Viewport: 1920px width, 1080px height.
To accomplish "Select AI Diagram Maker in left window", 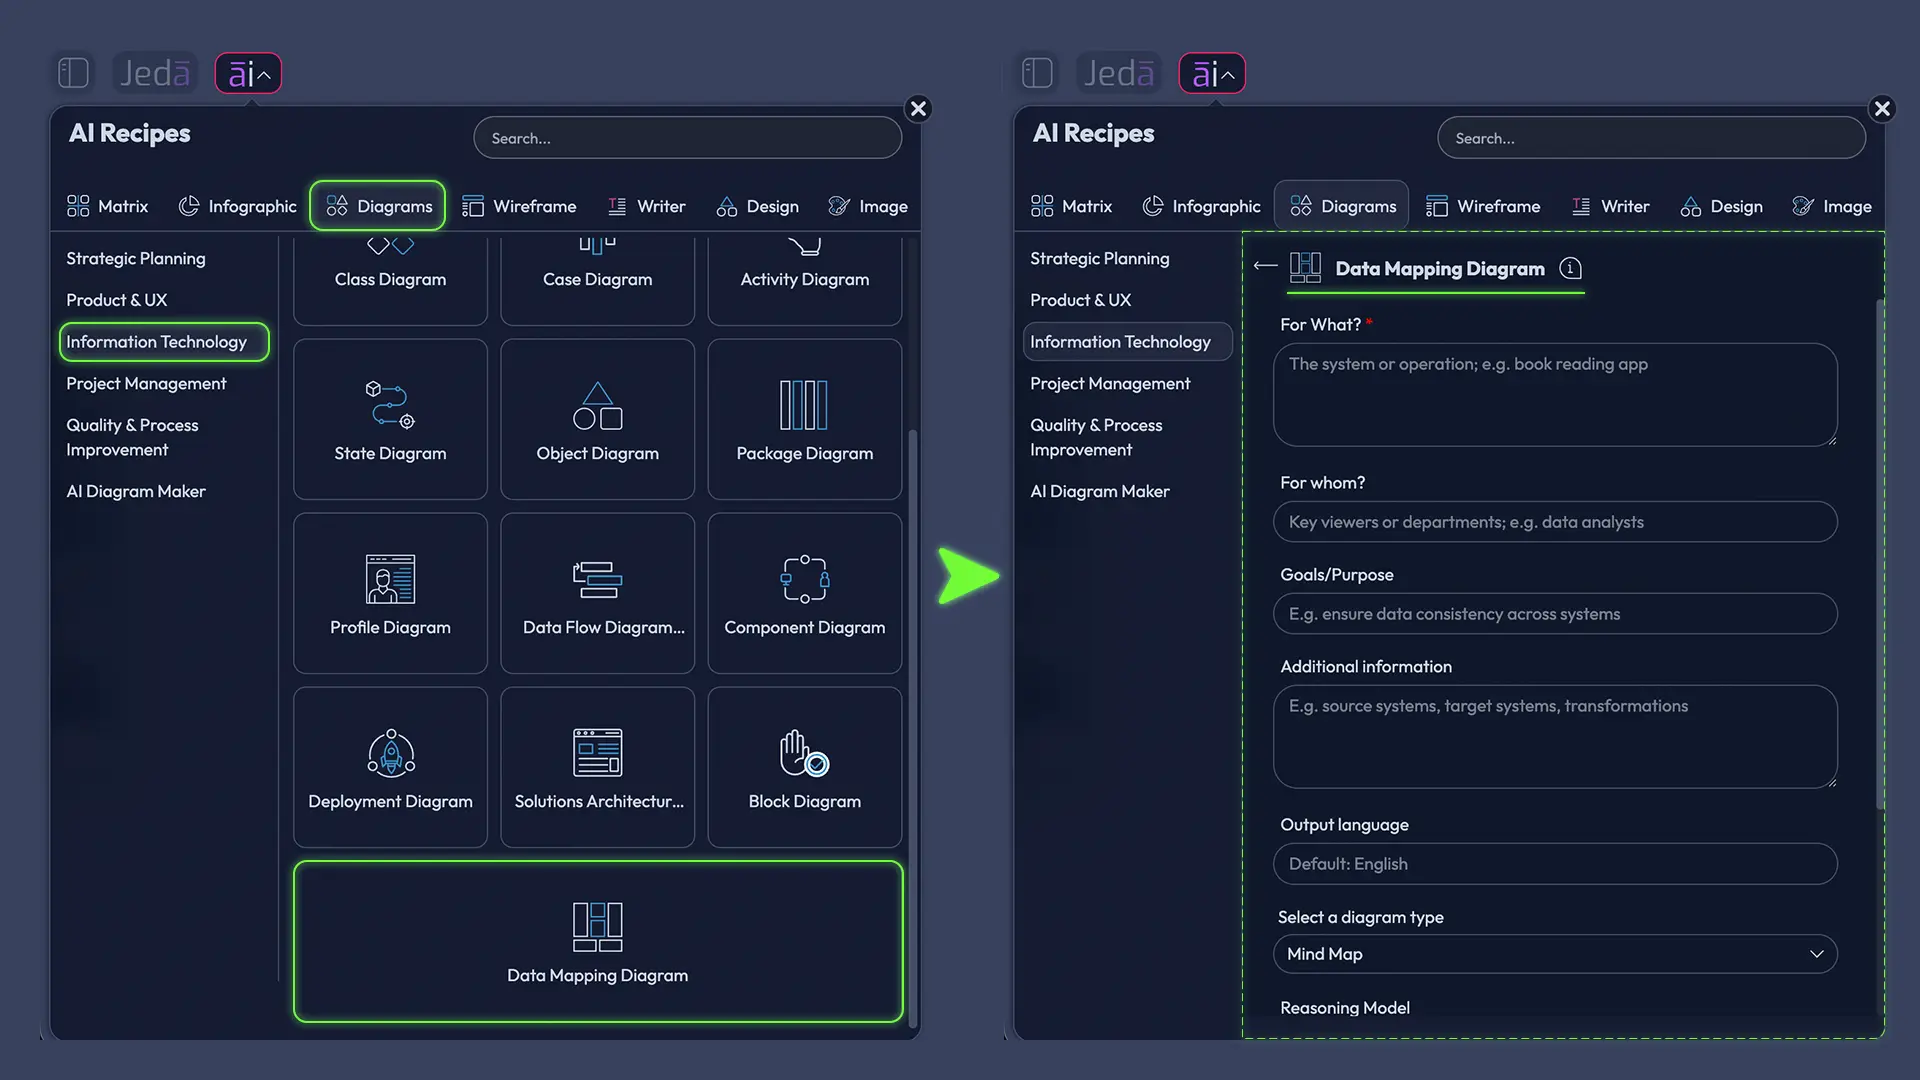I will (136, 491).
